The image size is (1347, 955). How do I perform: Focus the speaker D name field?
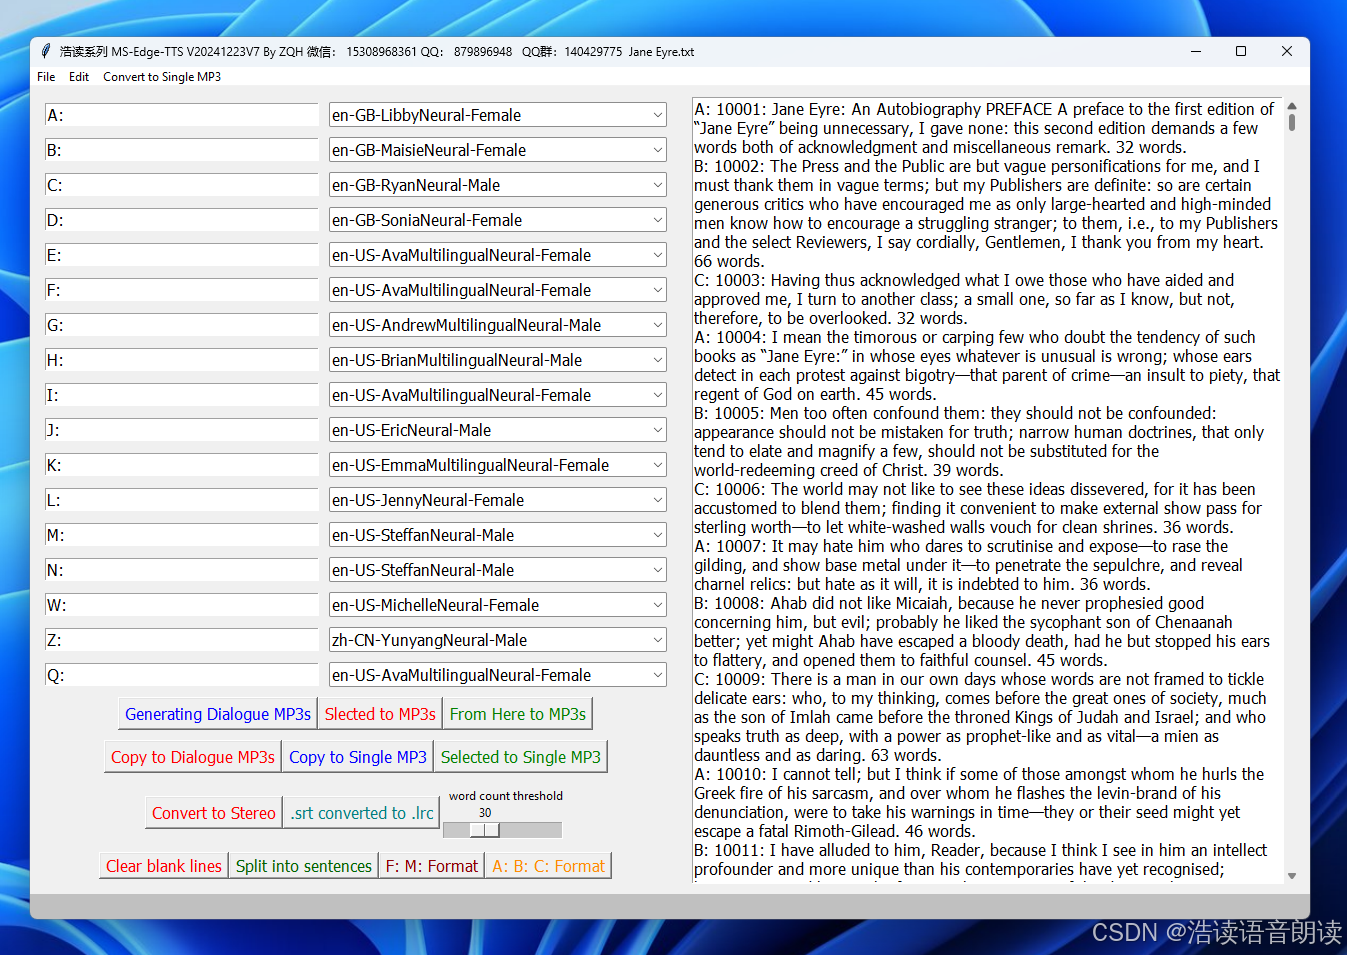click(x=182, y=220)
